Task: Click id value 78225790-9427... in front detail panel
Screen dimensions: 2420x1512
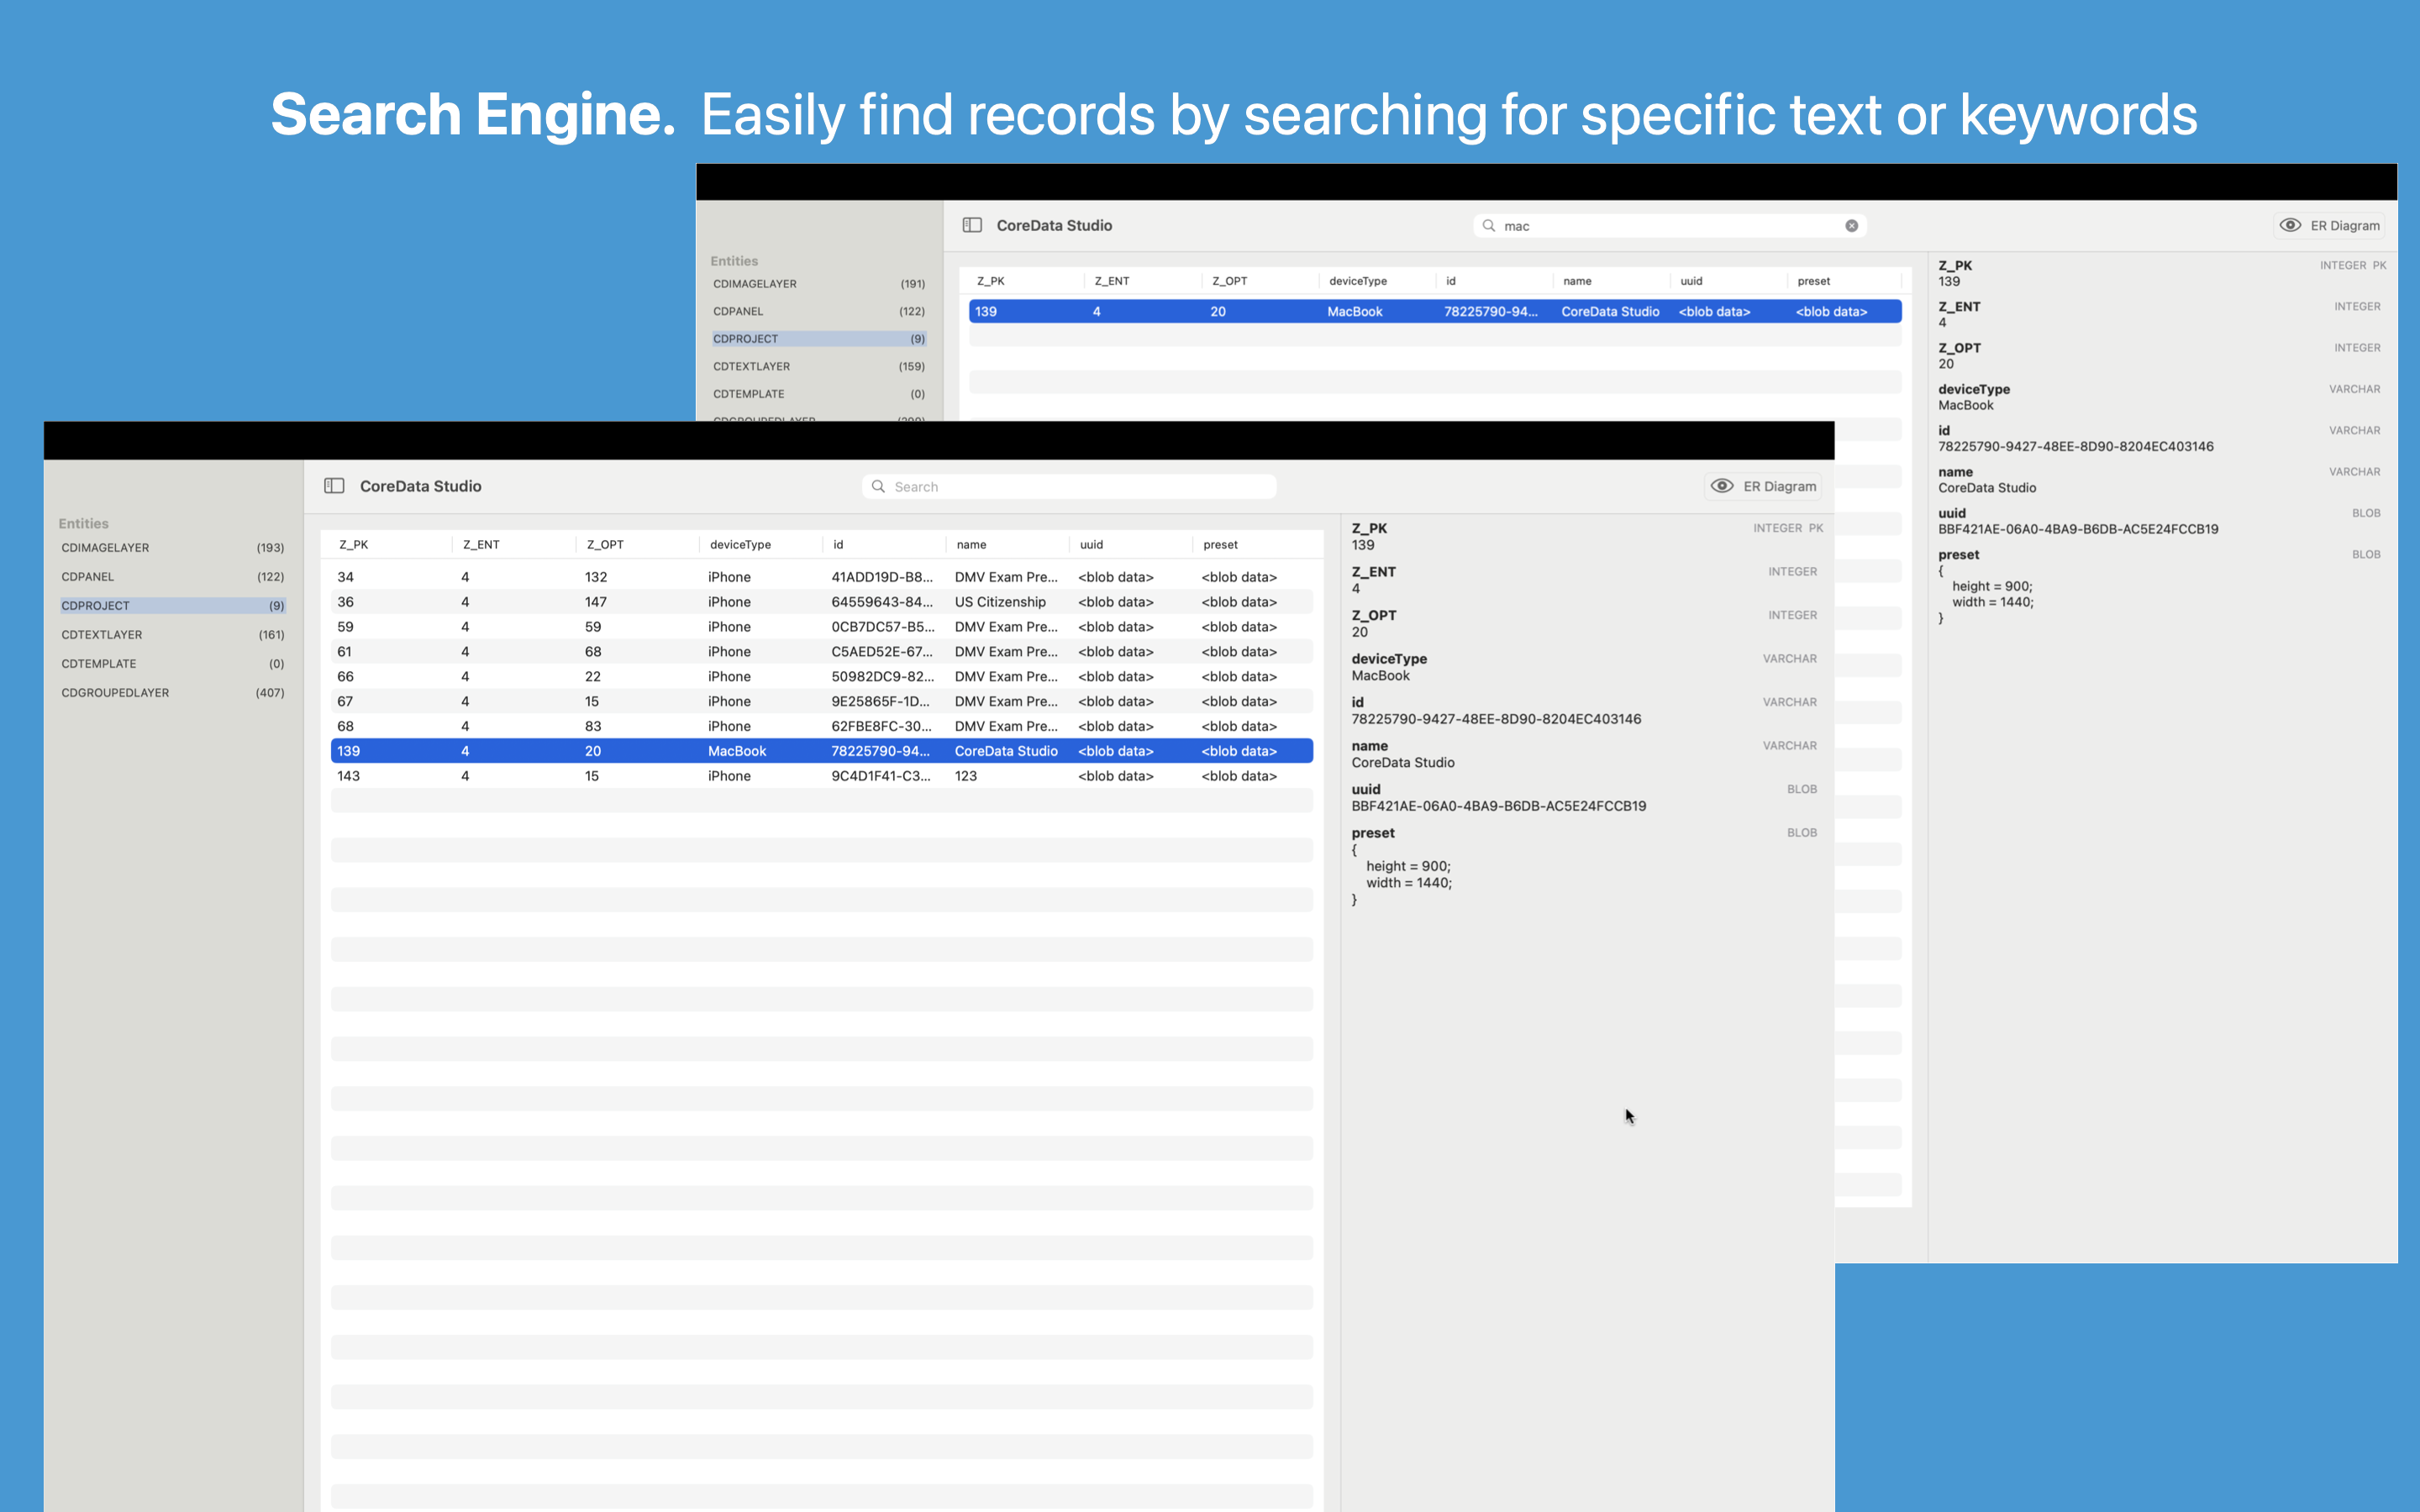Action: 1496,719
